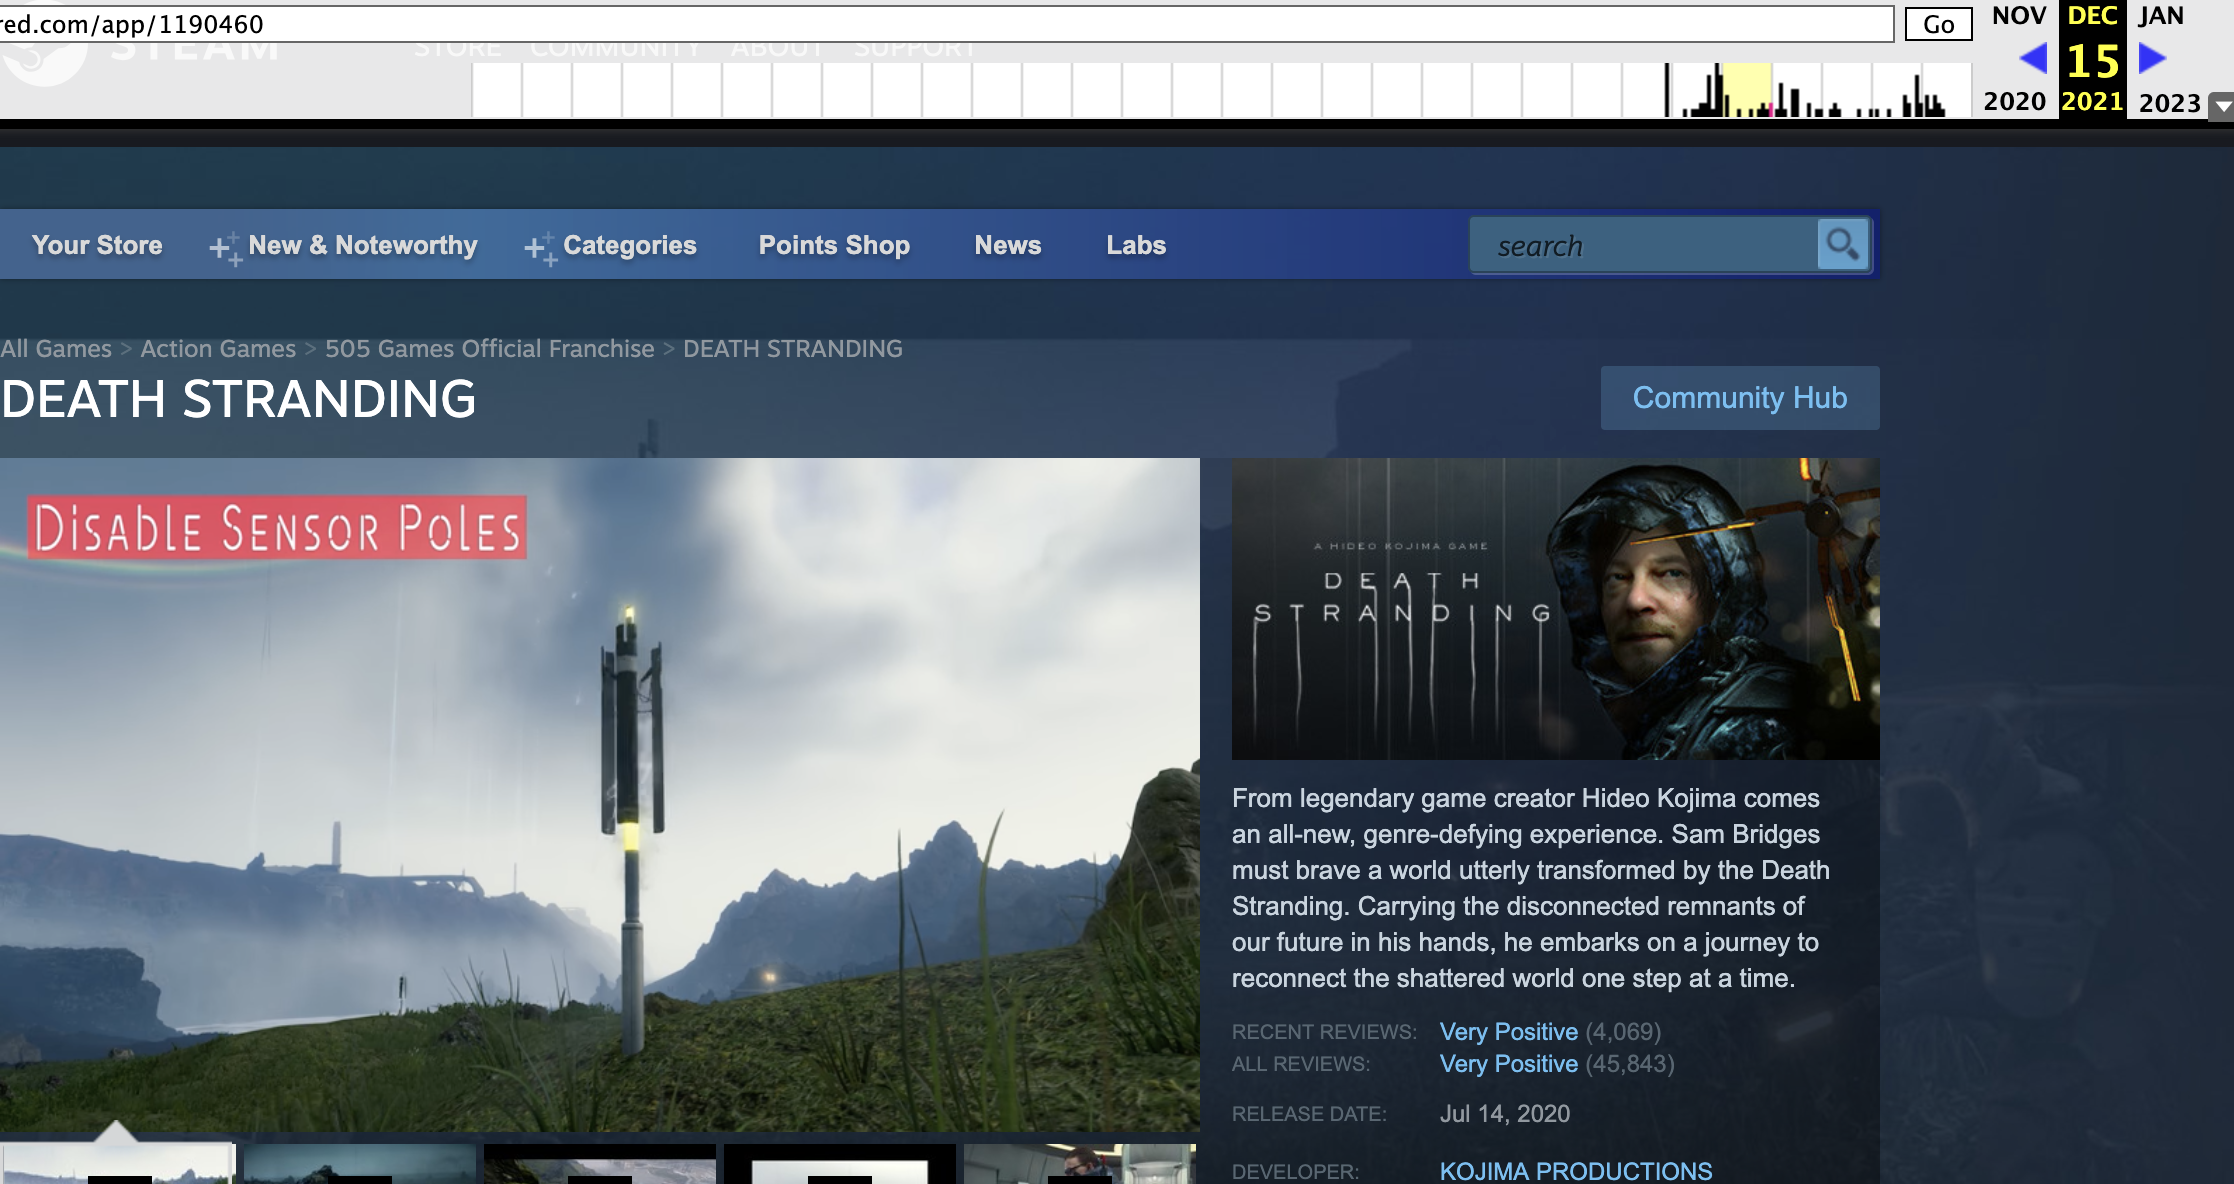Select the fifth highlight strip thumbnail

coord(1080,1164)
